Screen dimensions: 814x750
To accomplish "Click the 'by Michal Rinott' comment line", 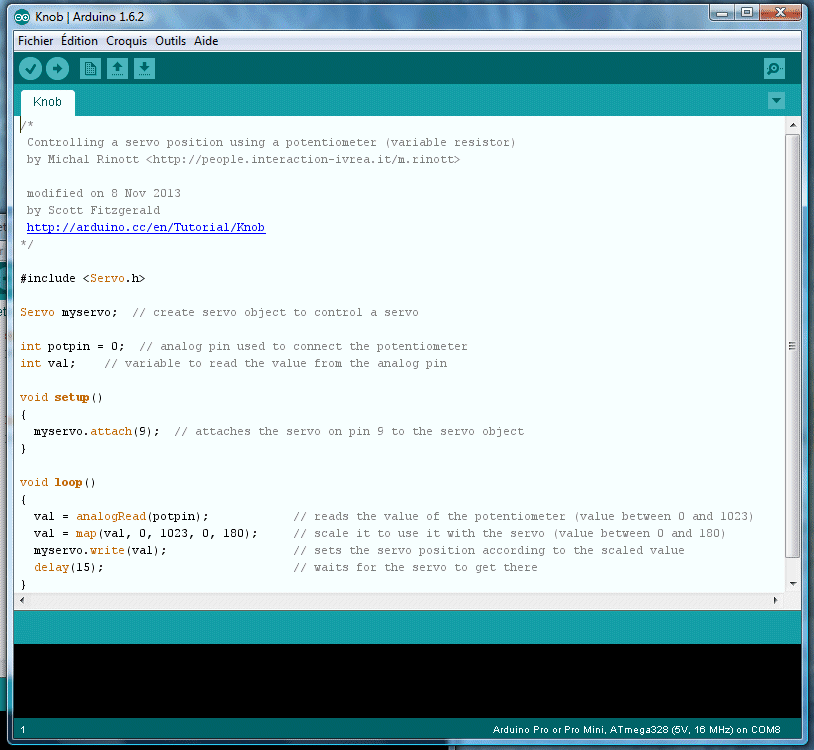I will pos(243,159).
